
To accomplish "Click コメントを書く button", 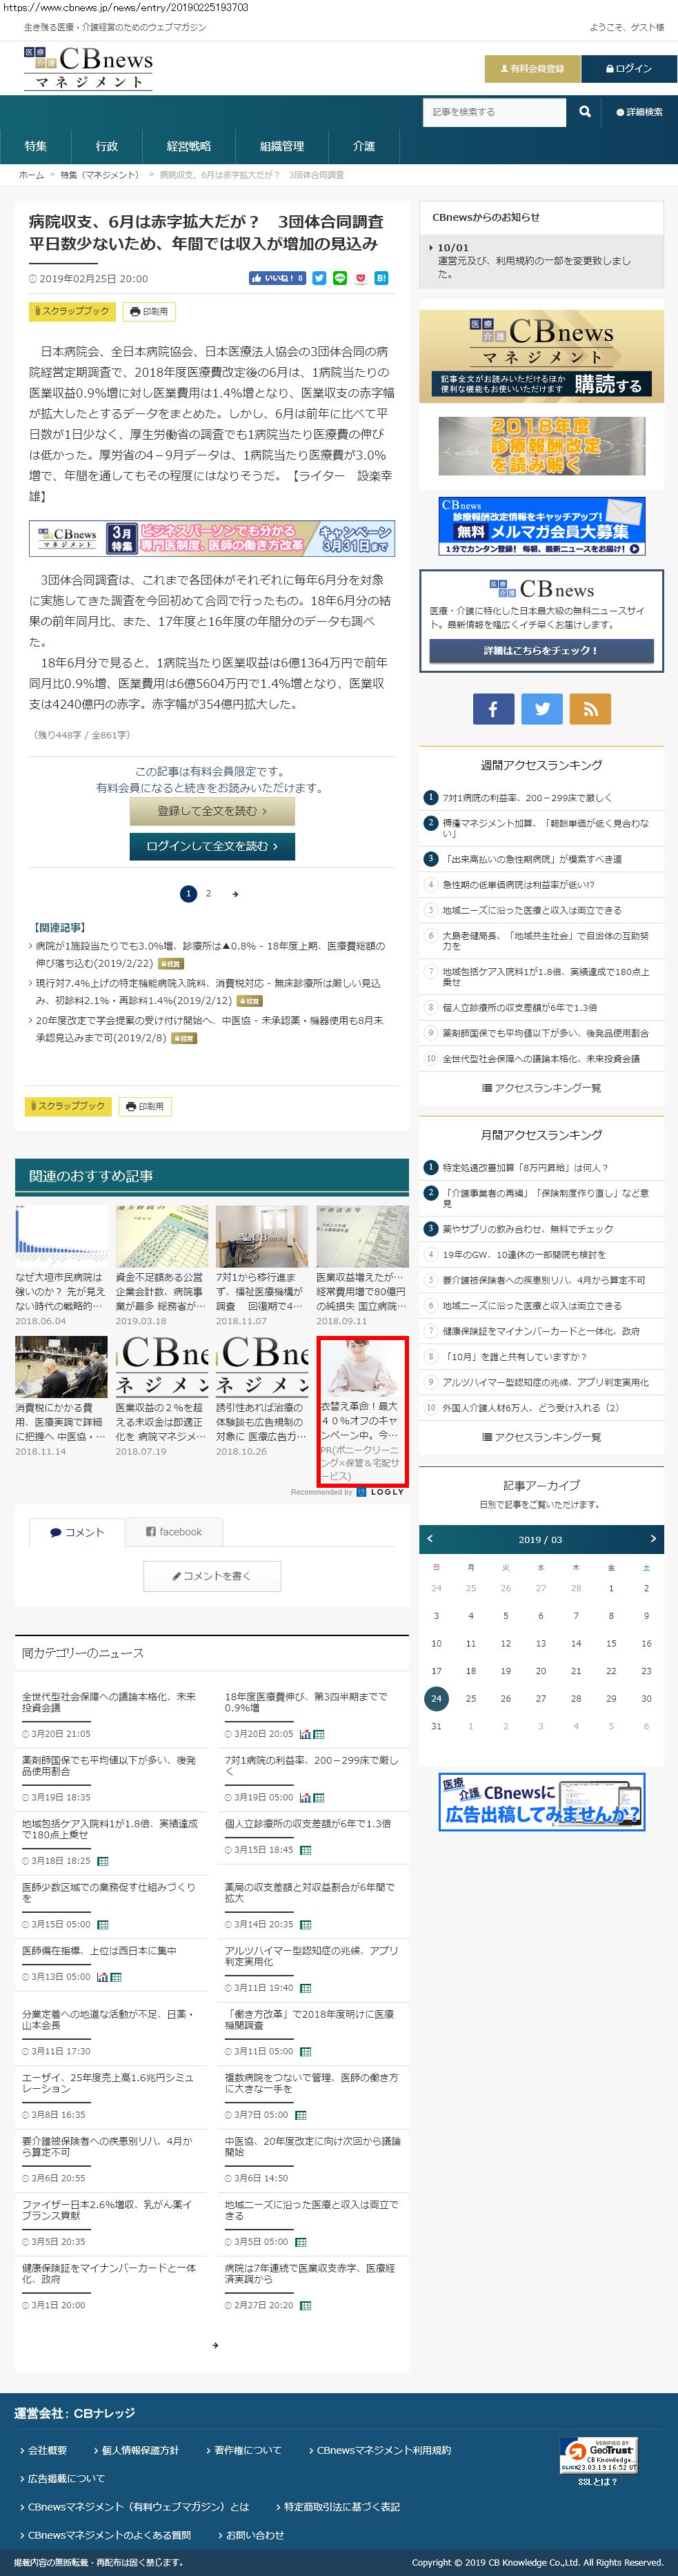I will coord(212,1576).
